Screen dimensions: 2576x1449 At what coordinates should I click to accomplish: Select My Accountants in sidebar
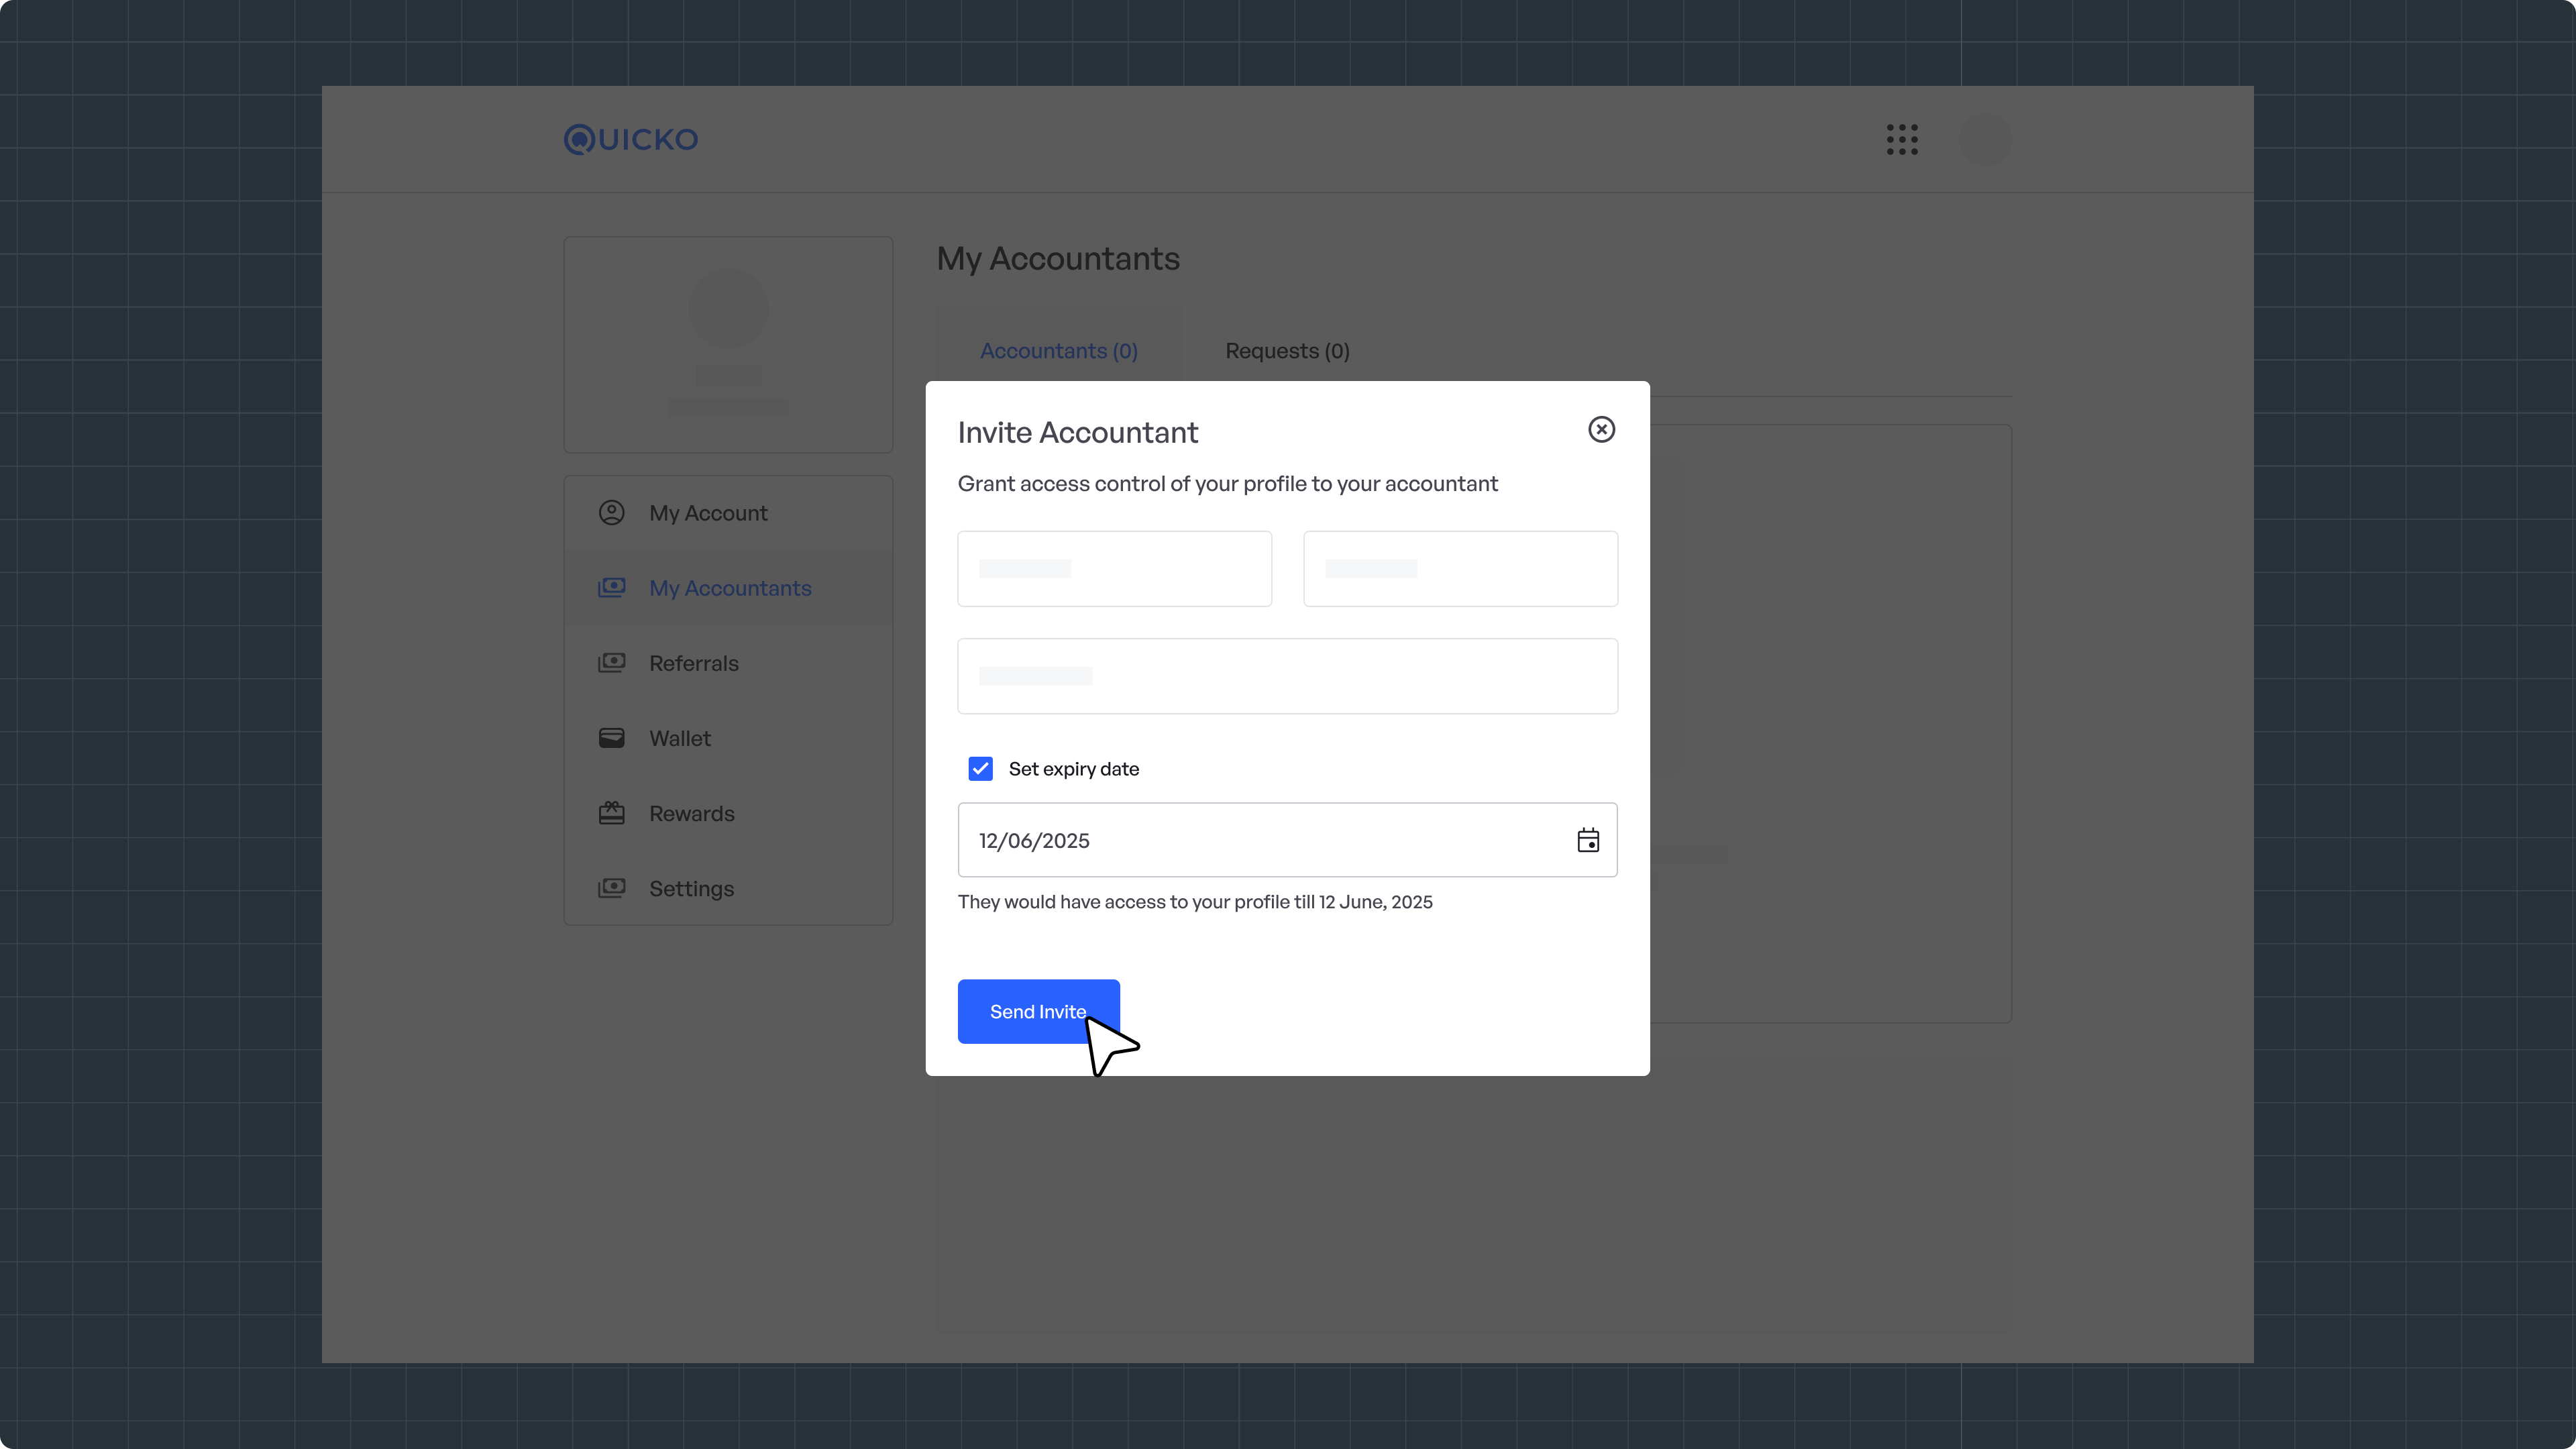[x=728, y=588]
